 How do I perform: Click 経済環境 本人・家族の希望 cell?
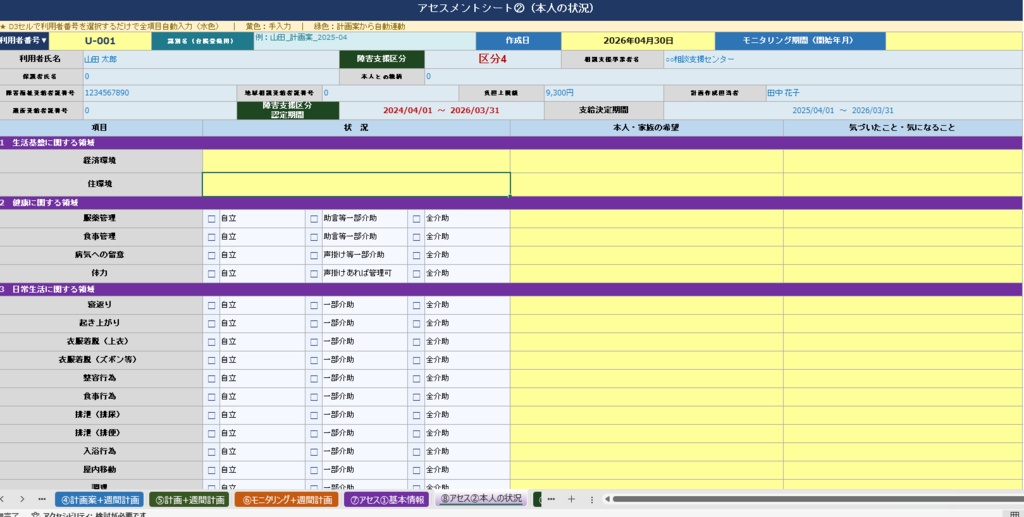tap(647, 161)
